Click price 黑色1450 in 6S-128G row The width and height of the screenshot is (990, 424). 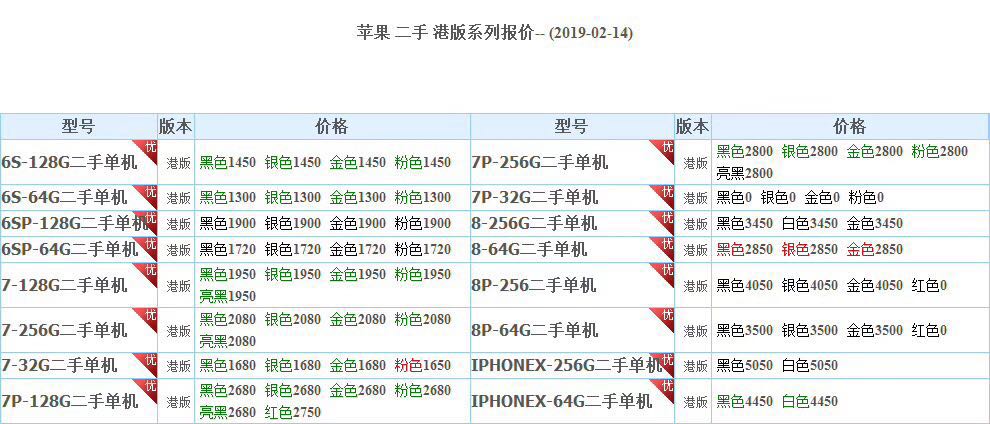228,163
